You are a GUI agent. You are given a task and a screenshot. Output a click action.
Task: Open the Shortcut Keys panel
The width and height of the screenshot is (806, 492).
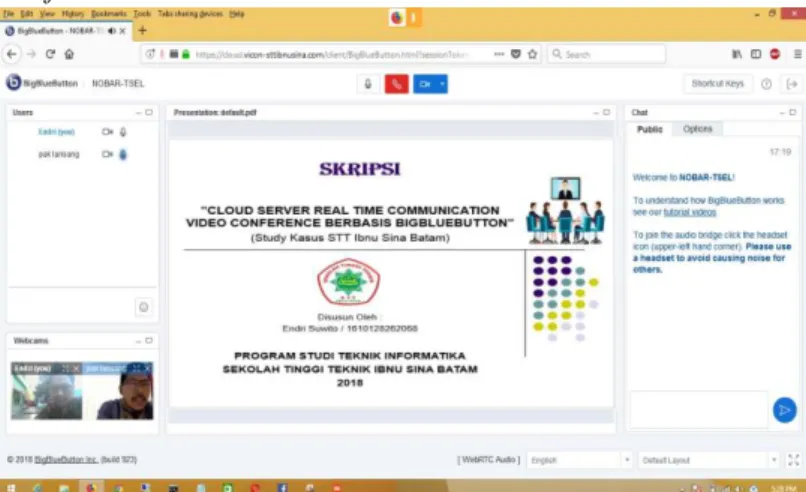[718, 83]
